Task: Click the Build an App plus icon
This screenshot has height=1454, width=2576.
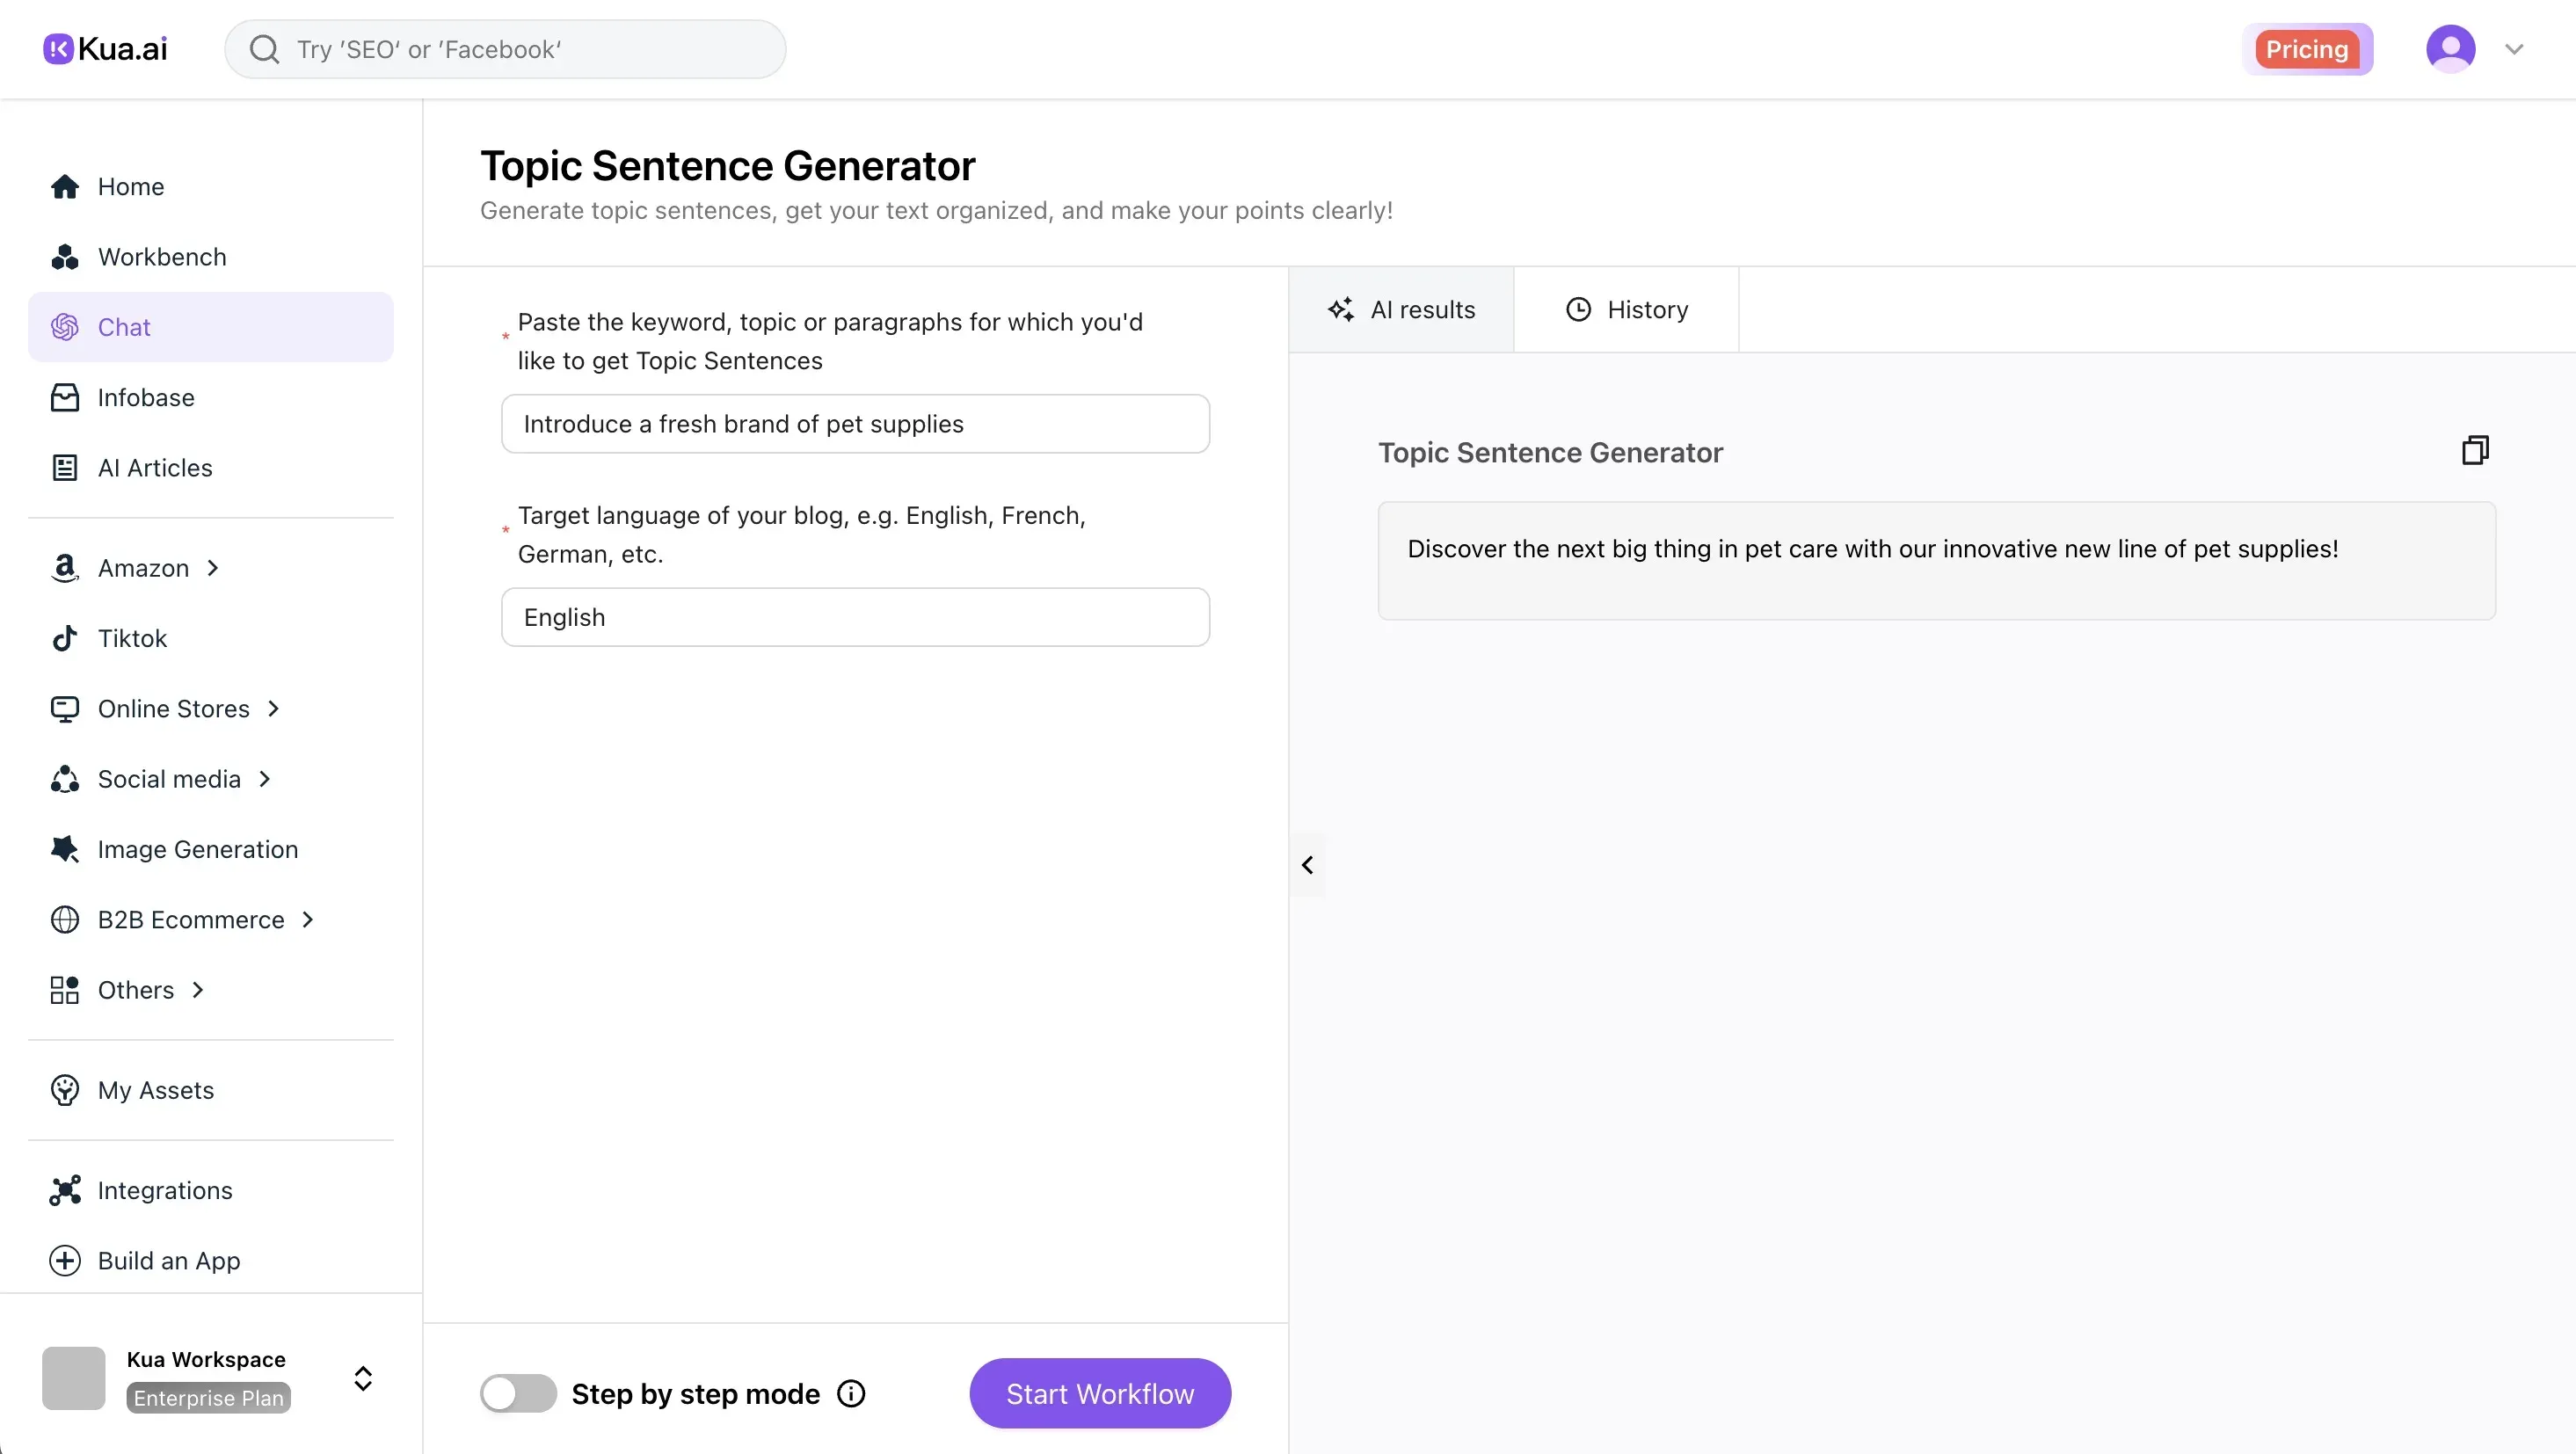Action: click(64, 1260)
